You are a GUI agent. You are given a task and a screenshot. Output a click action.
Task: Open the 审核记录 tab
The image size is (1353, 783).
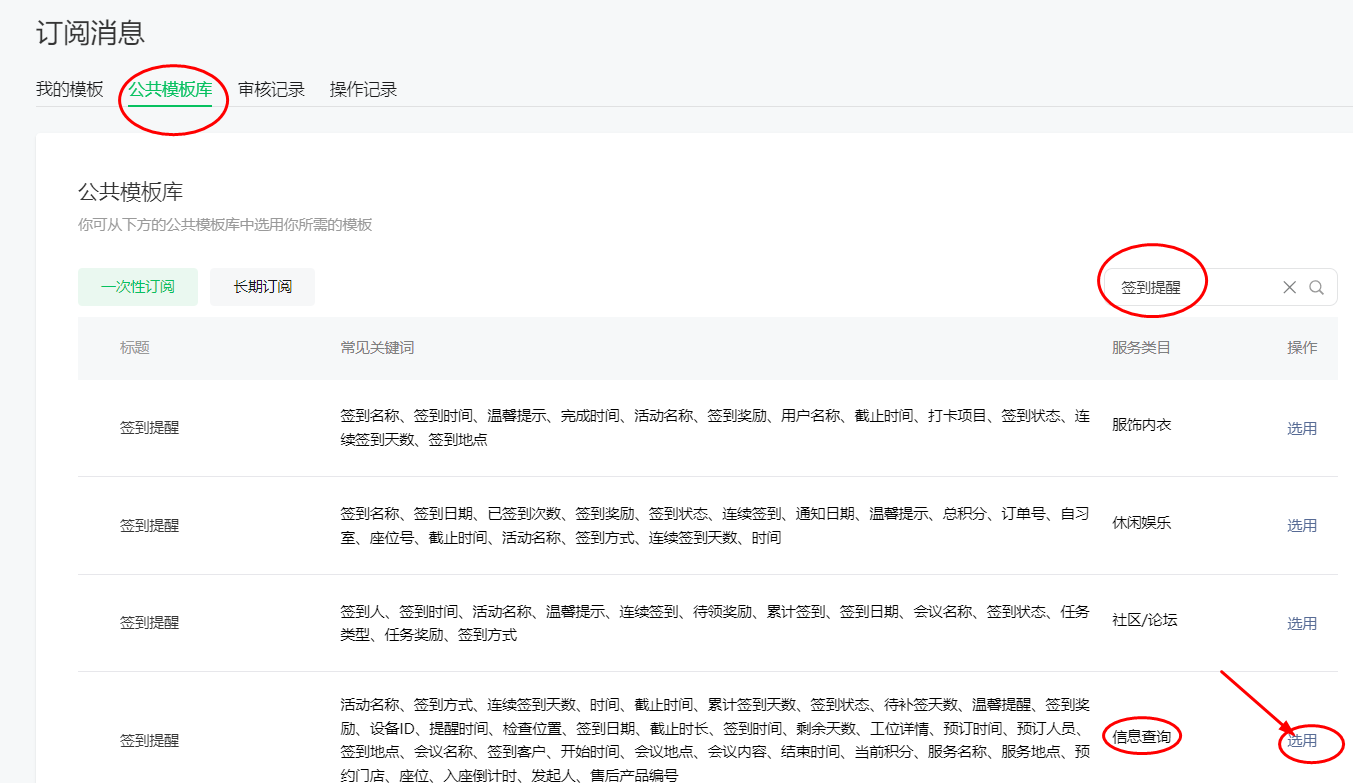coord(271,89)
